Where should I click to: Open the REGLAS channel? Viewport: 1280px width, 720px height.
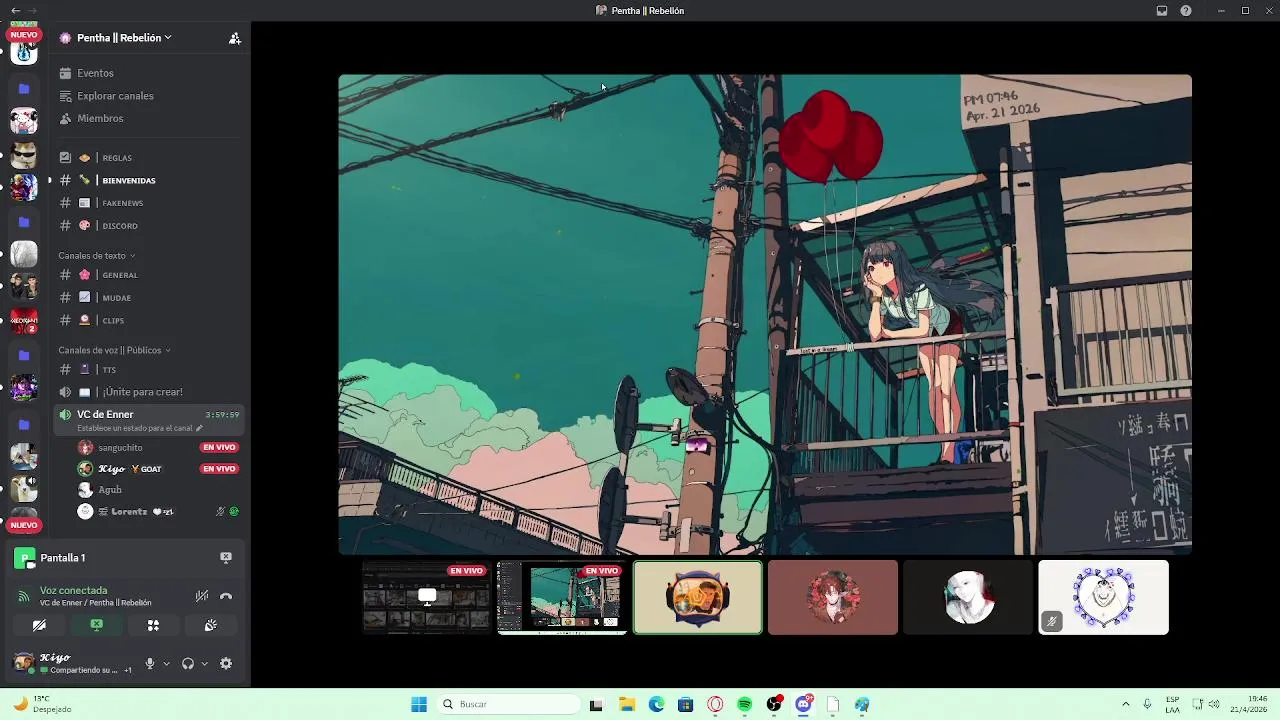point(117,158)
